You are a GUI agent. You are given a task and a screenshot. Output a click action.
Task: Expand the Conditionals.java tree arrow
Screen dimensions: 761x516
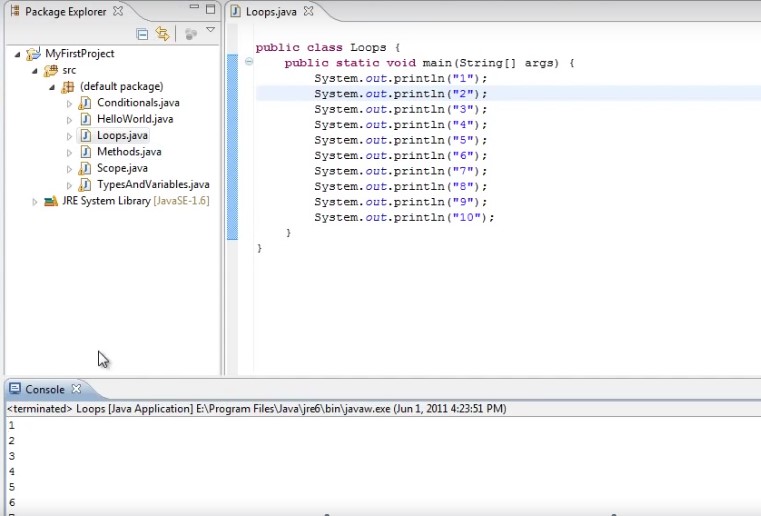click(x=69, y=103)
